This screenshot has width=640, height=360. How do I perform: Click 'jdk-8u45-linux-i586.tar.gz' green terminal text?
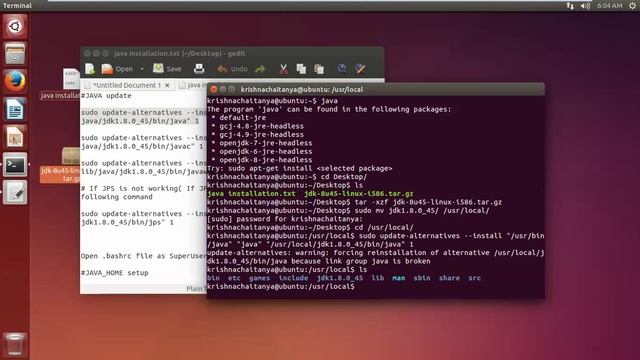pyautogui.click(x=359, y=194)
